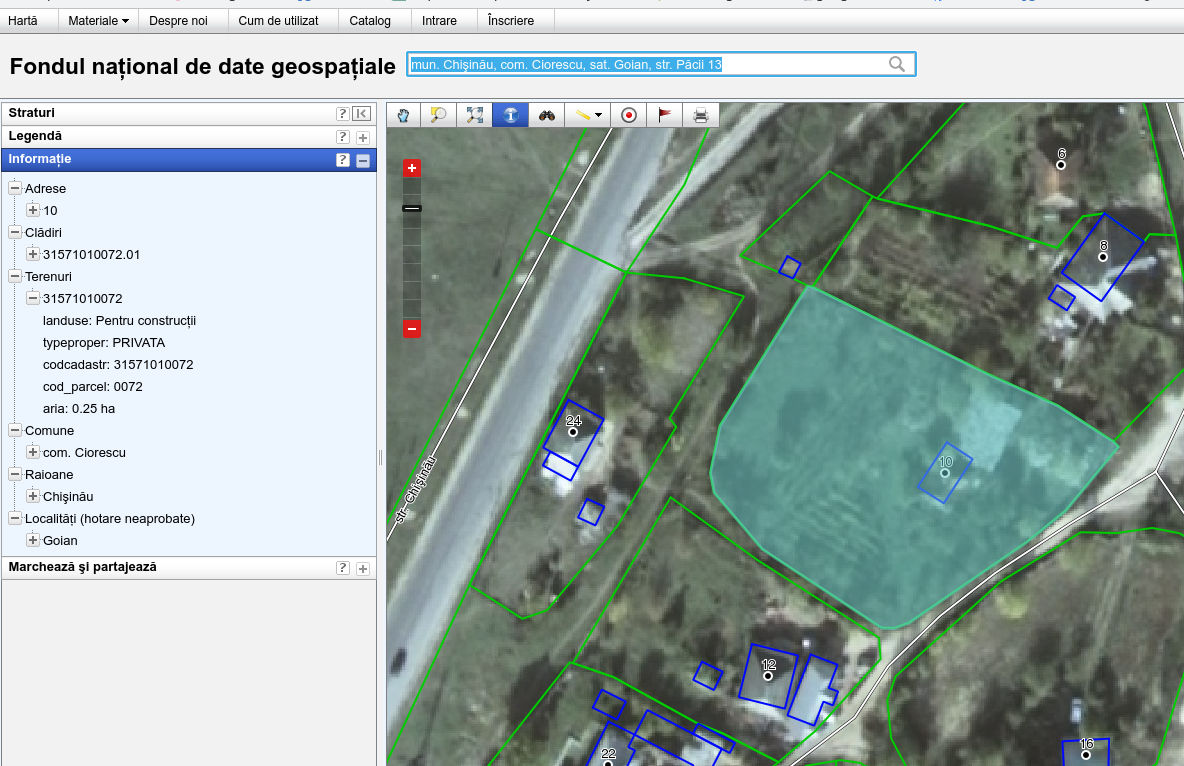
Task: Collapse the sidebar using Straturi arrow button
Action: tap(361, 114)
